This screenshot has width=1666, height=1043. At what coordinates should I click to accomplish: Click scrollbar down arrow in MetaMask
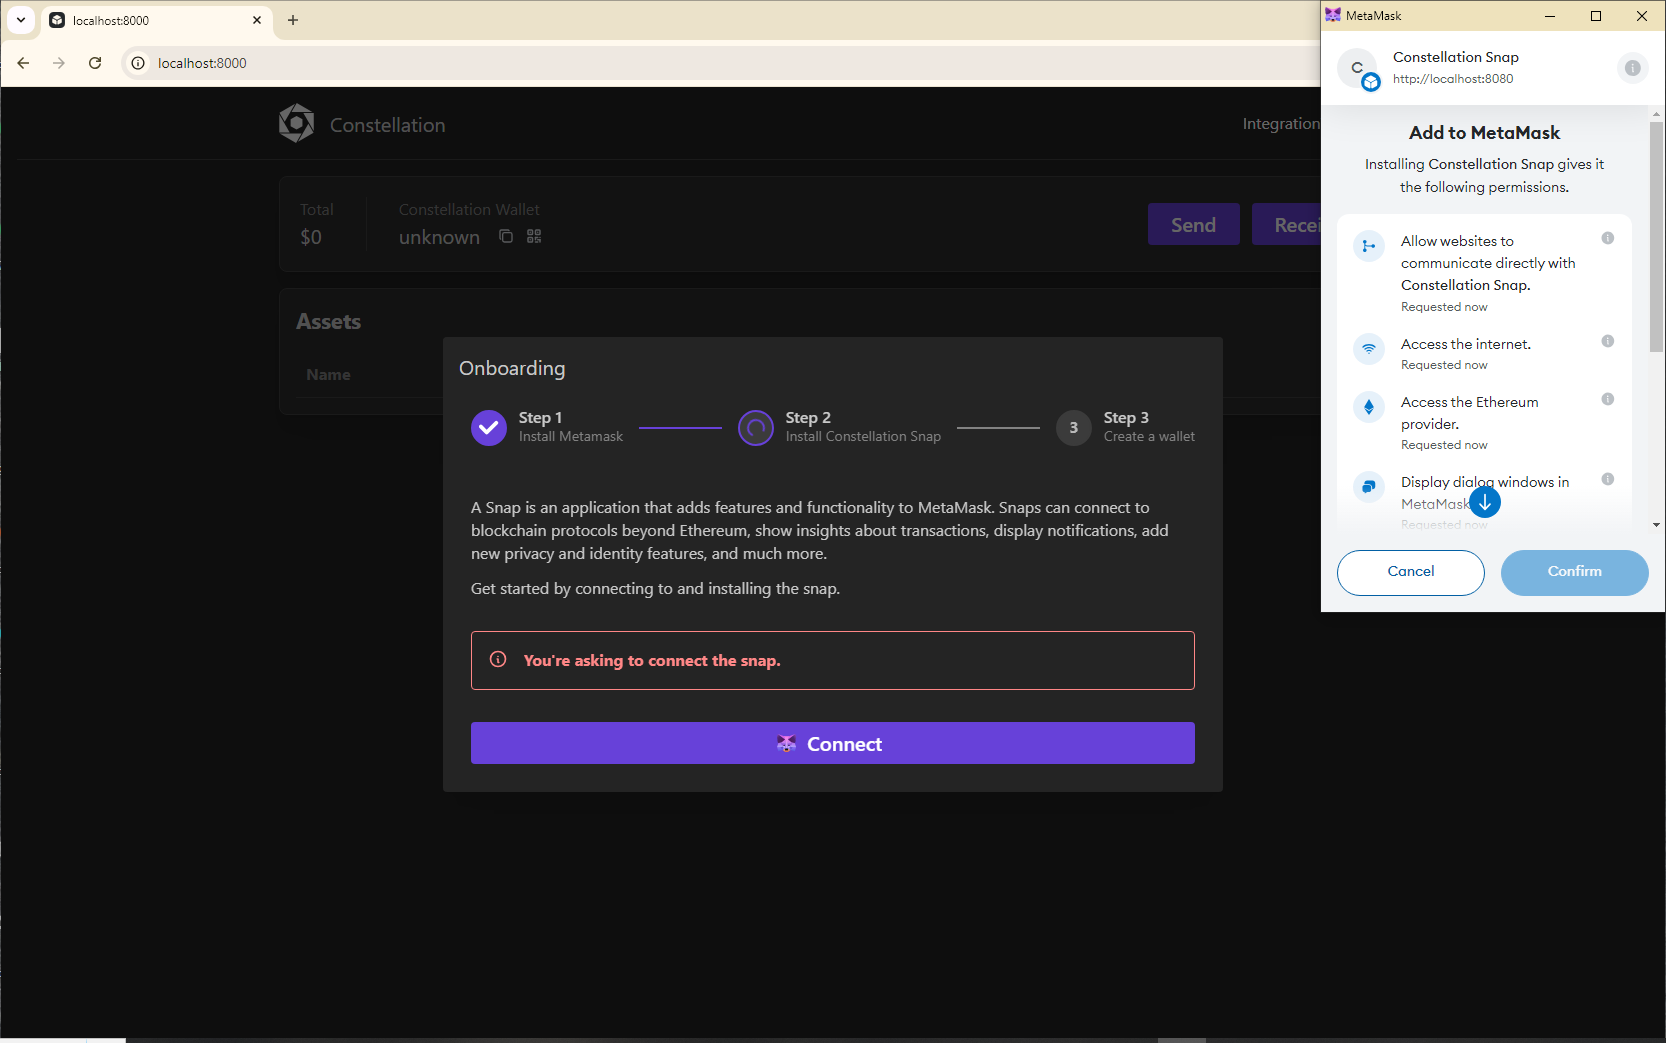[1657, 525]
